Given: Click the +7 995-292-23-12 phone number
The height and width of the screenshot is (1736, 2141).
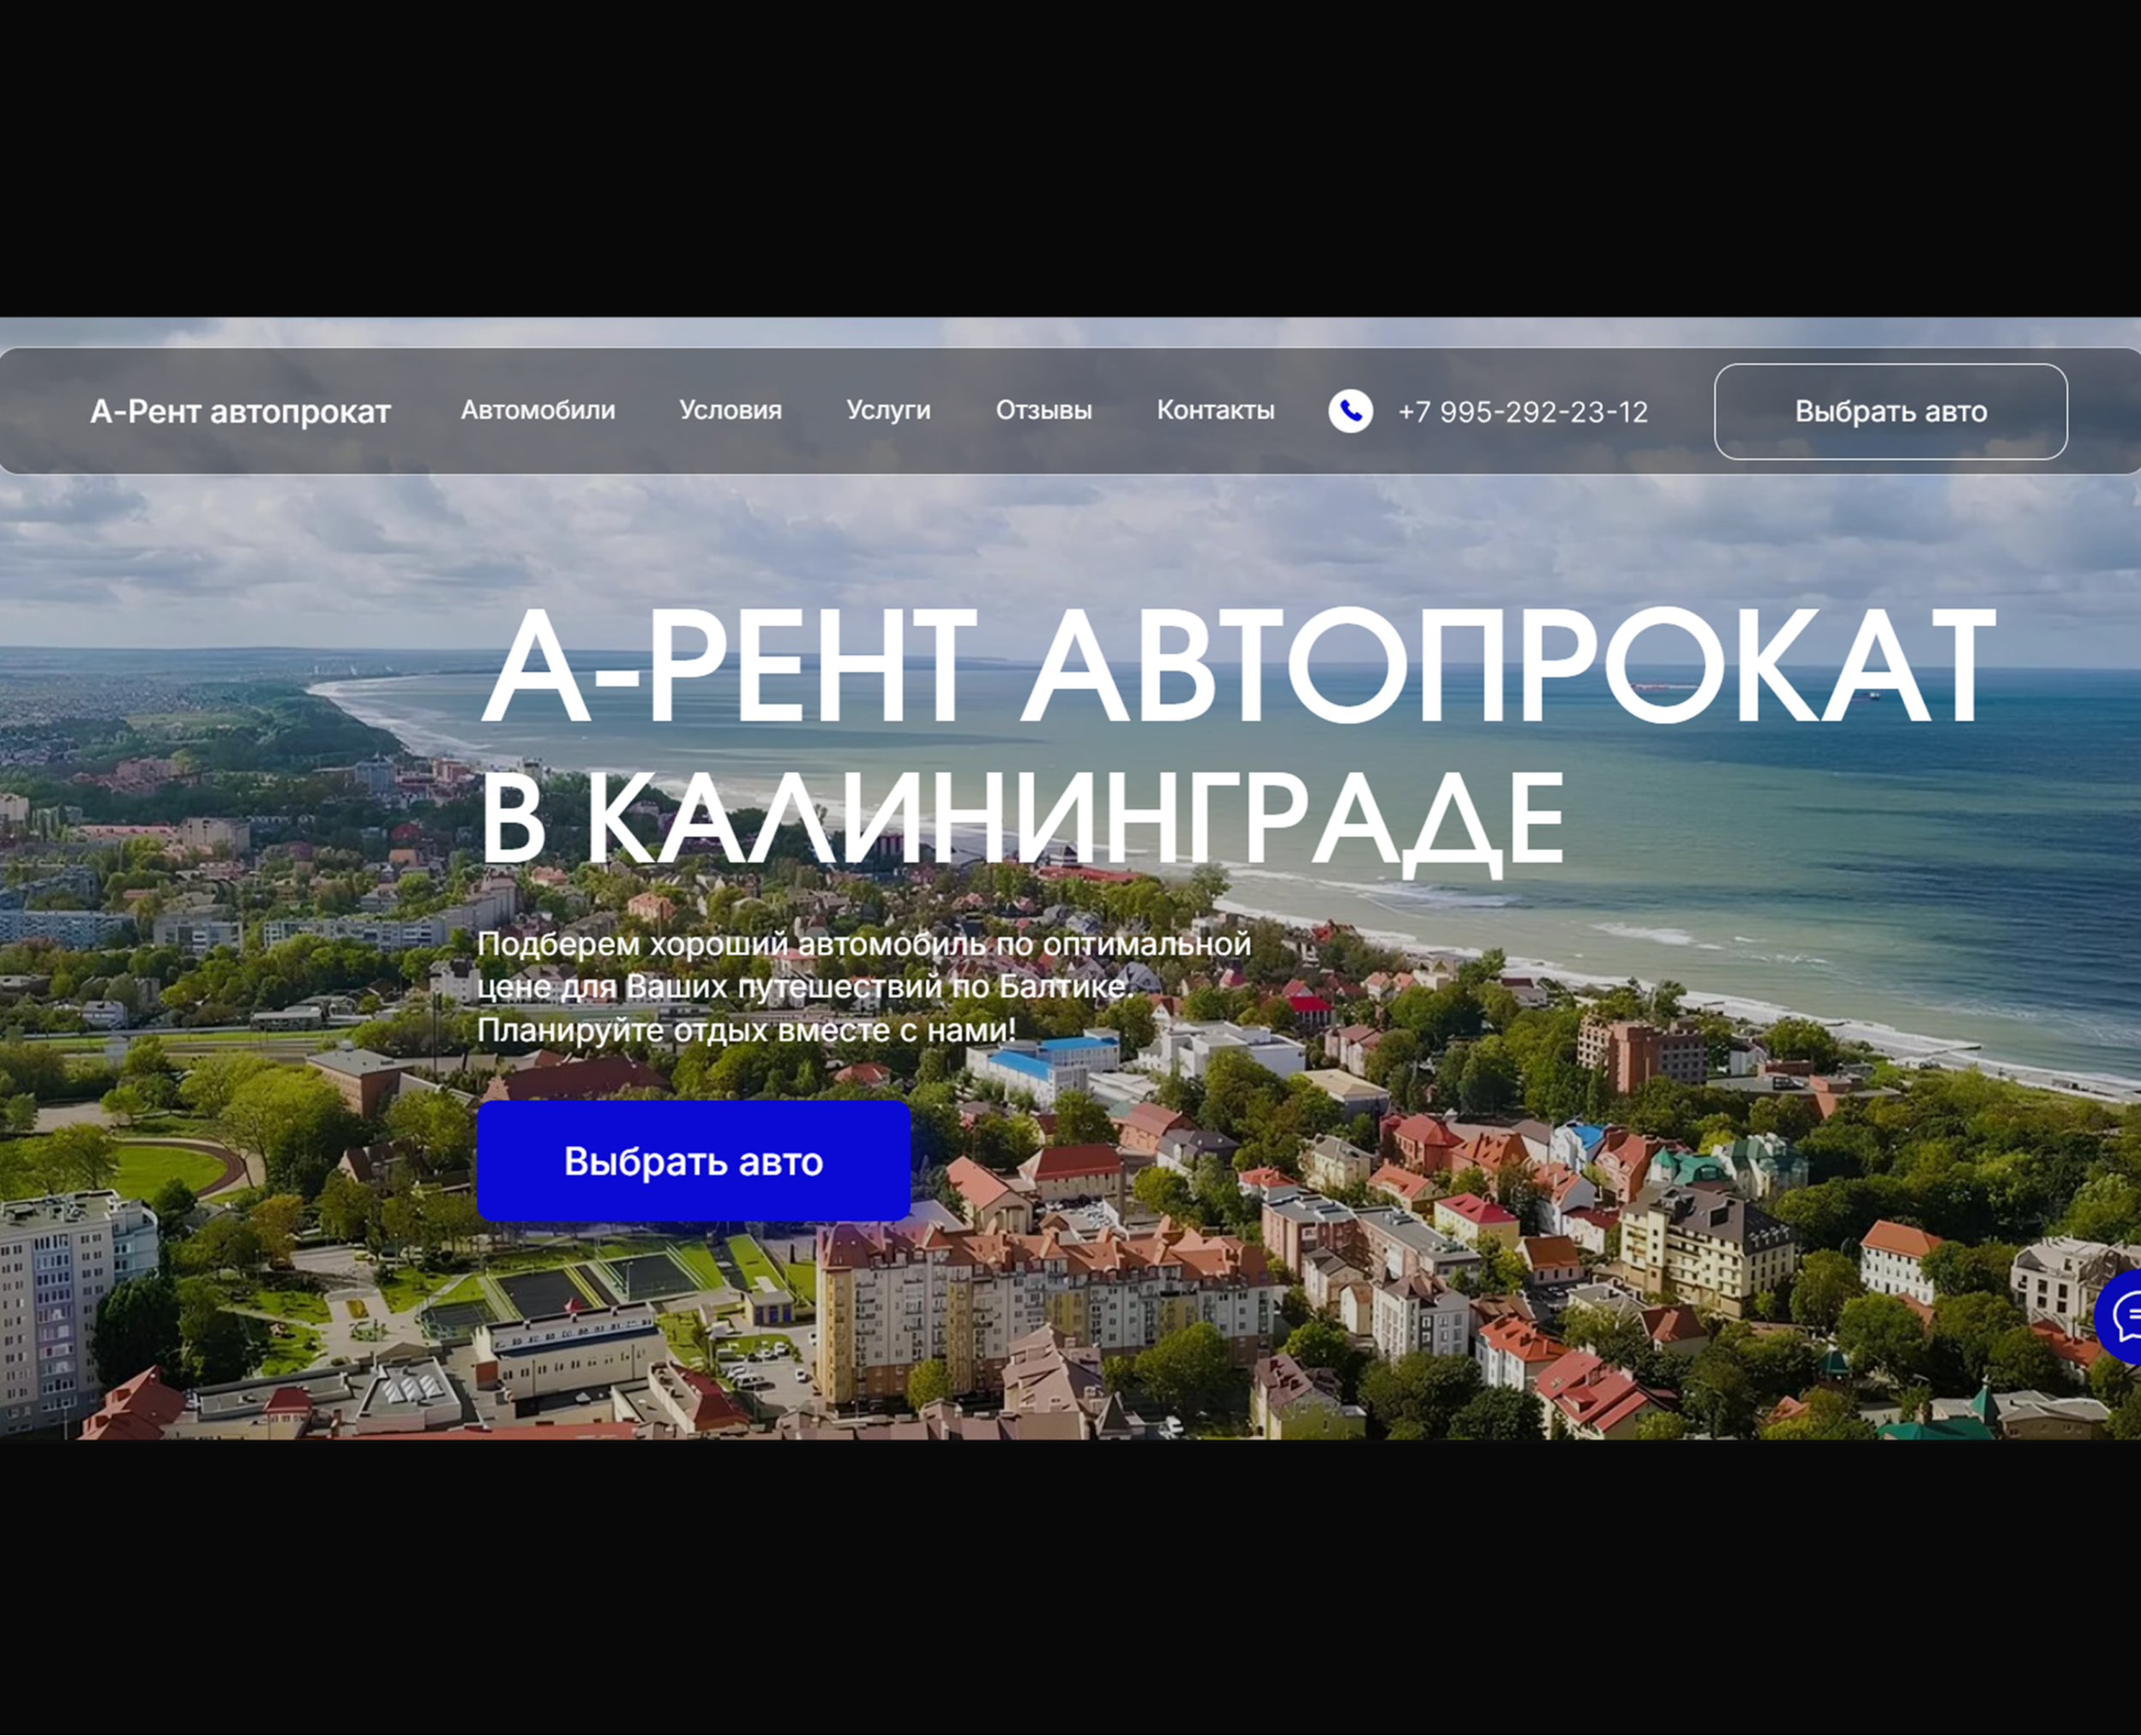Looking at the screenshot, I should click(1522, 412).
